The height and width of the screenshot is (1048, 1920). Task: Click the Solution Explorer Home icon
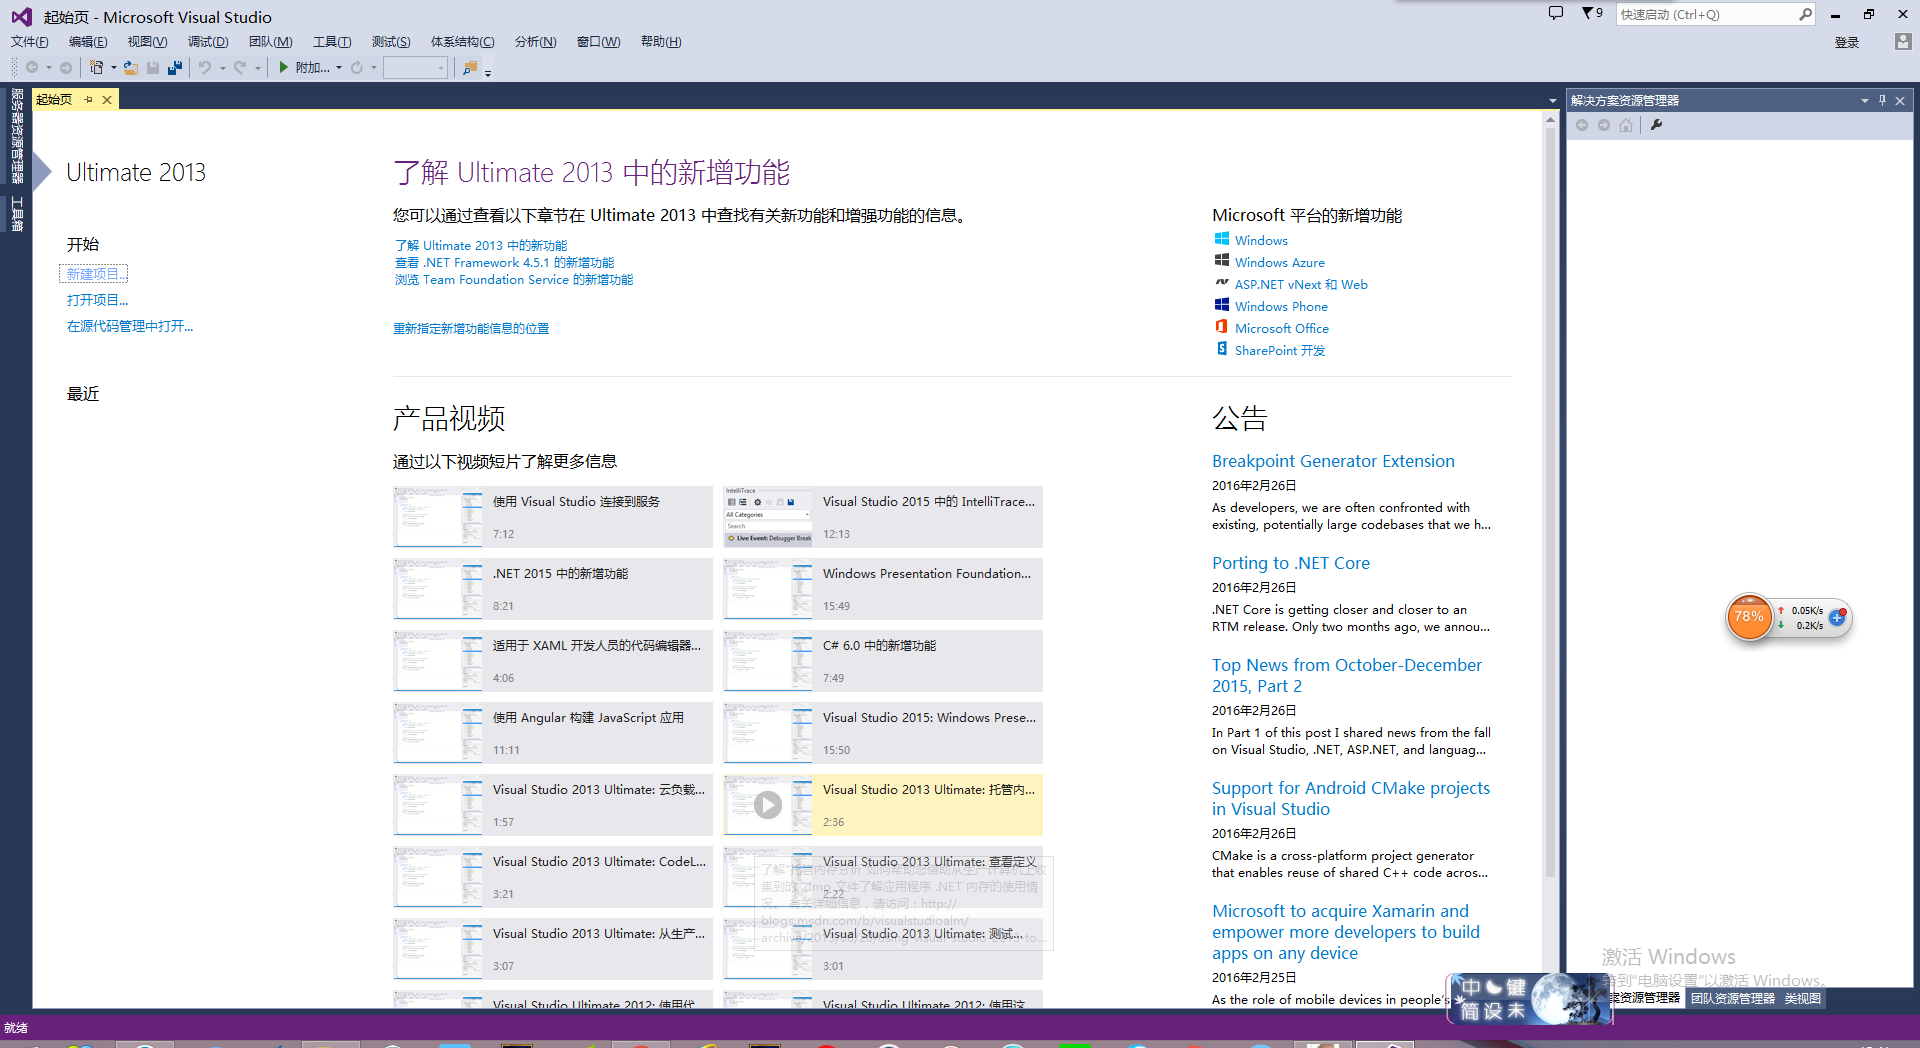pyautogui.click(x=1626, y=125)
